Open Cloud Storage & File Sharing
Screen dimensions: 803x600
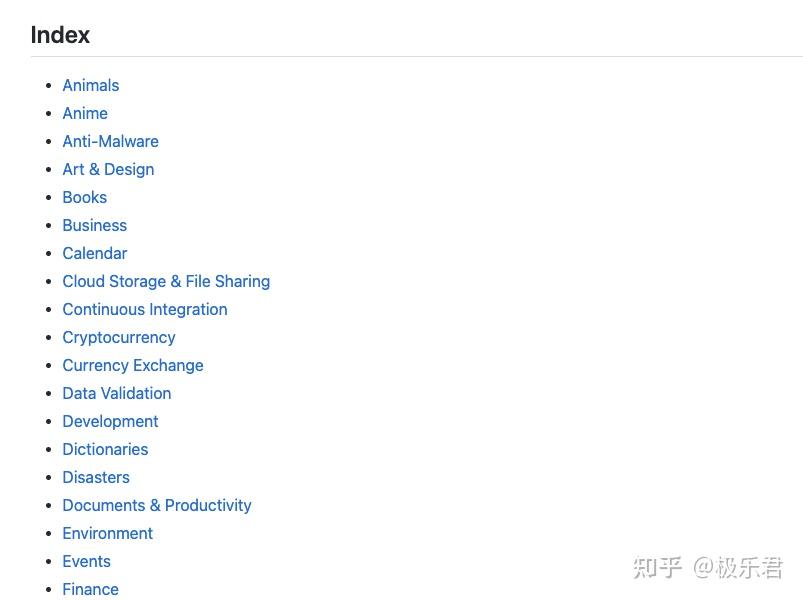point(166,281)
